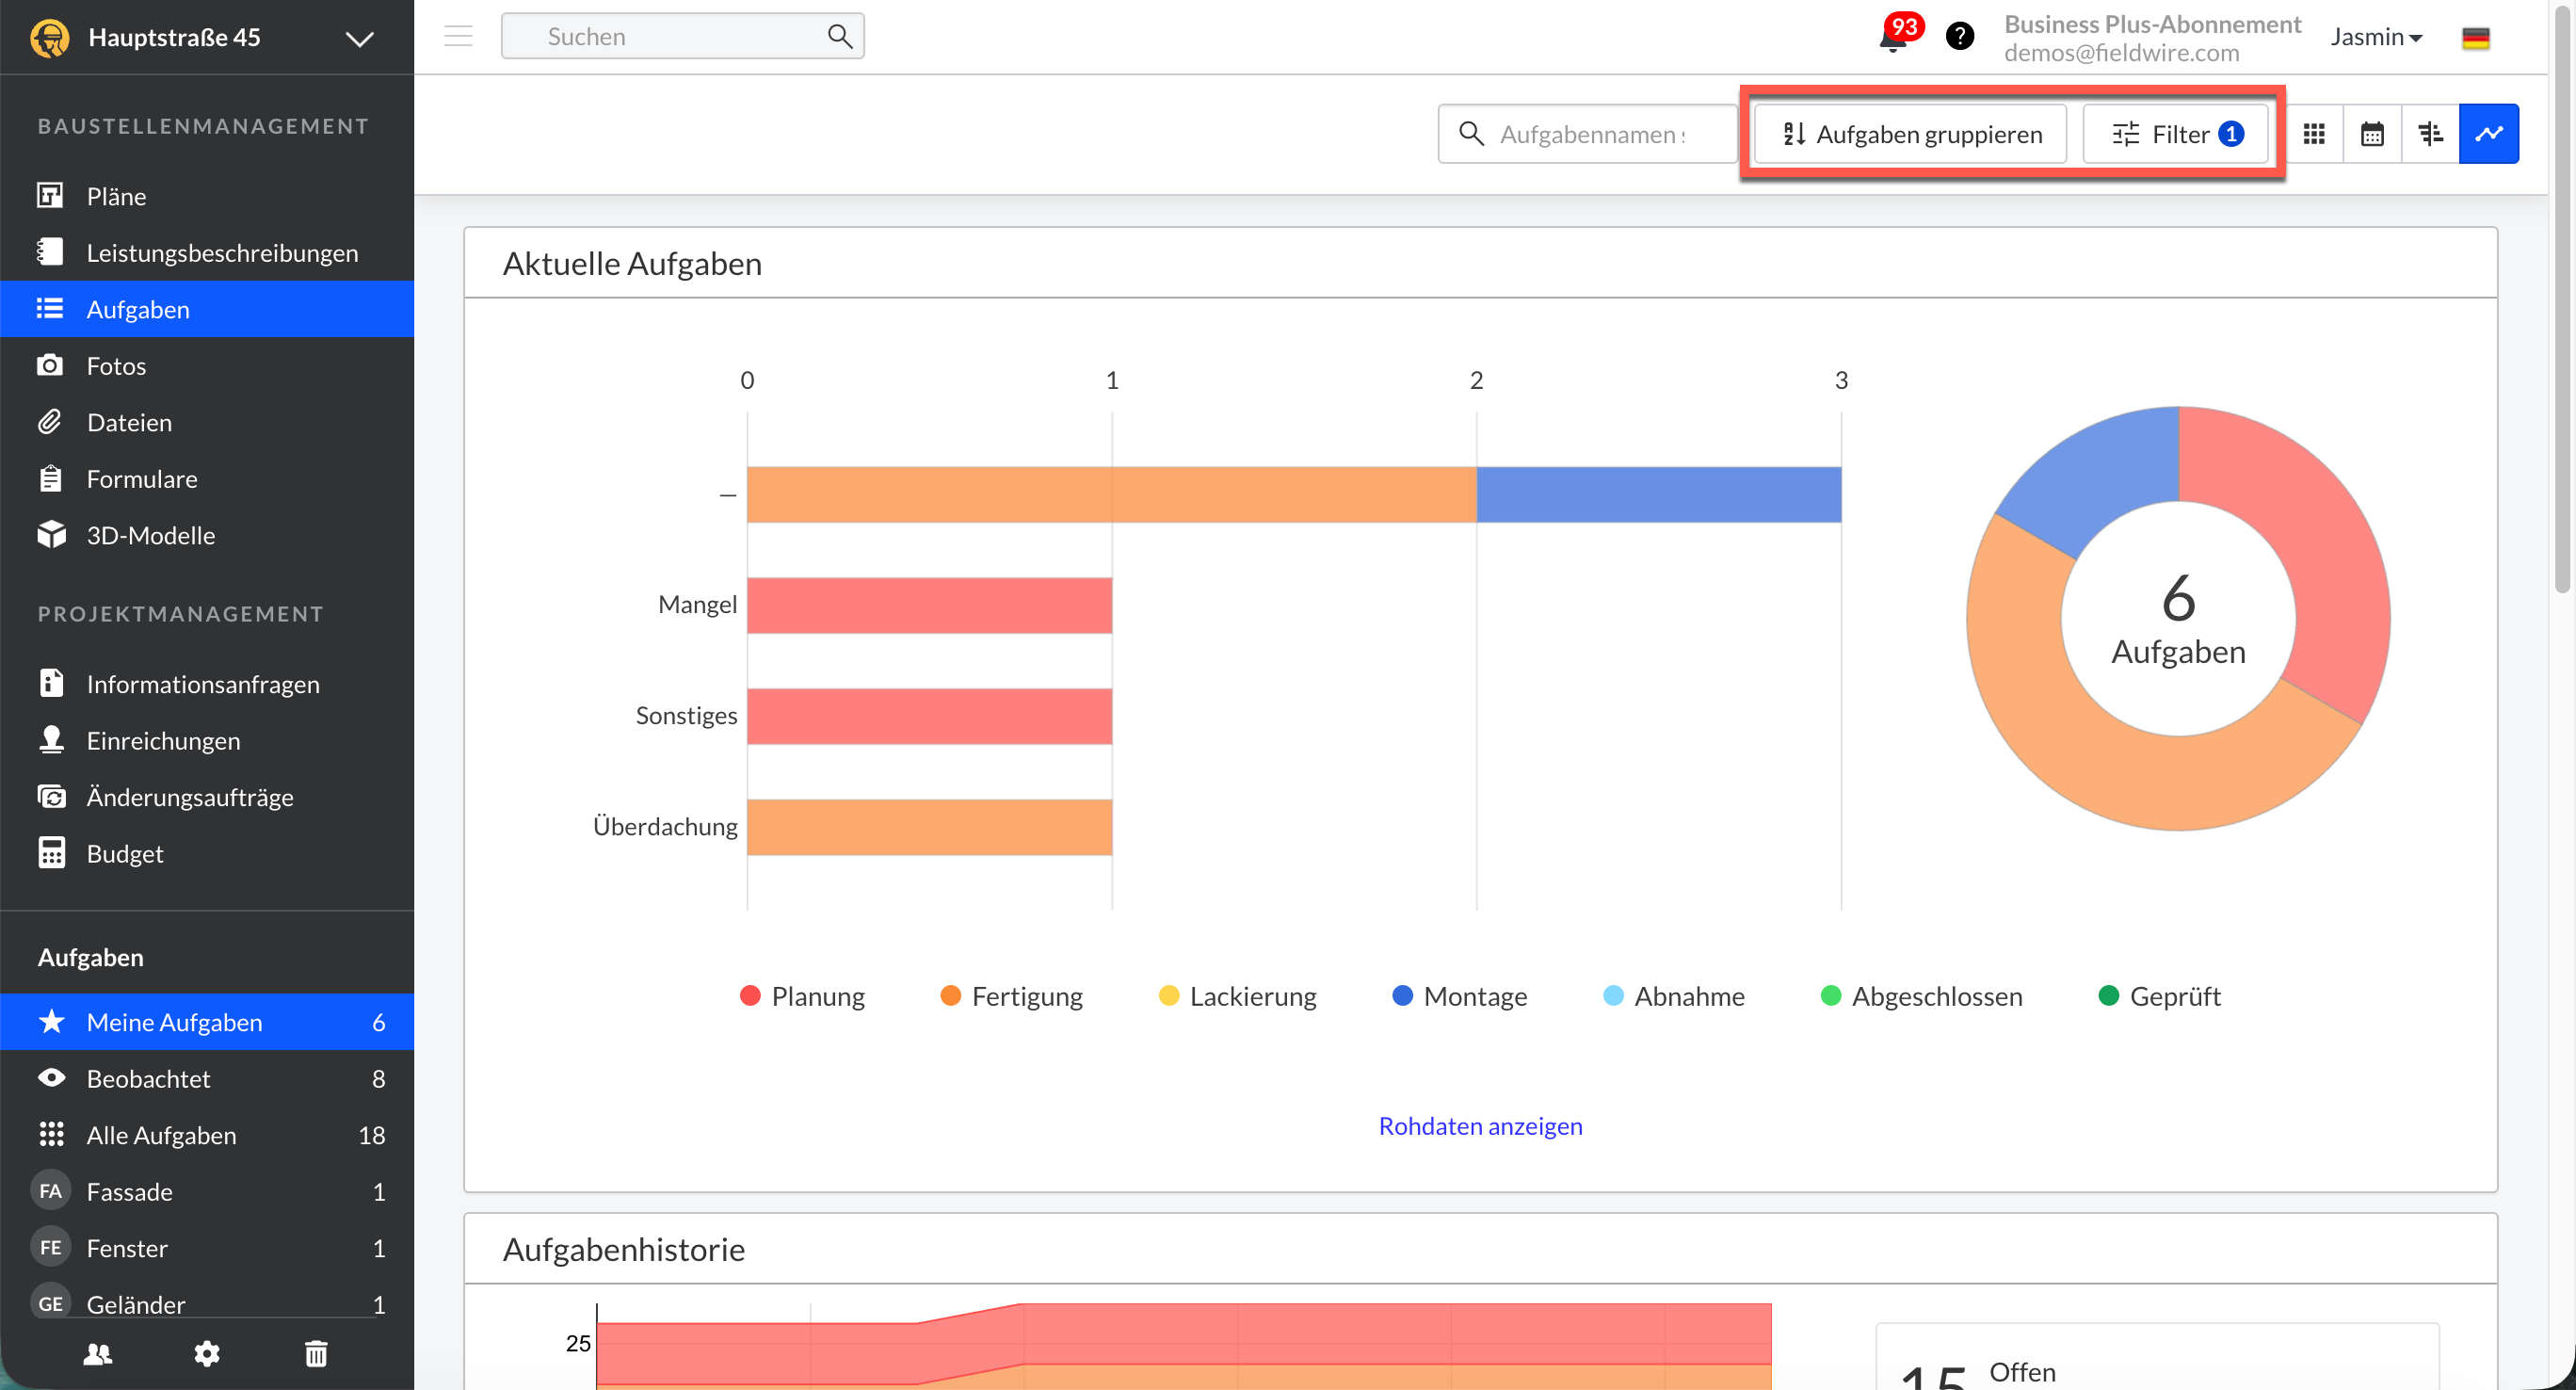This screenshot has height=1390, width=2576.
Task: Open project settings gear icon
Action: 207,1353
